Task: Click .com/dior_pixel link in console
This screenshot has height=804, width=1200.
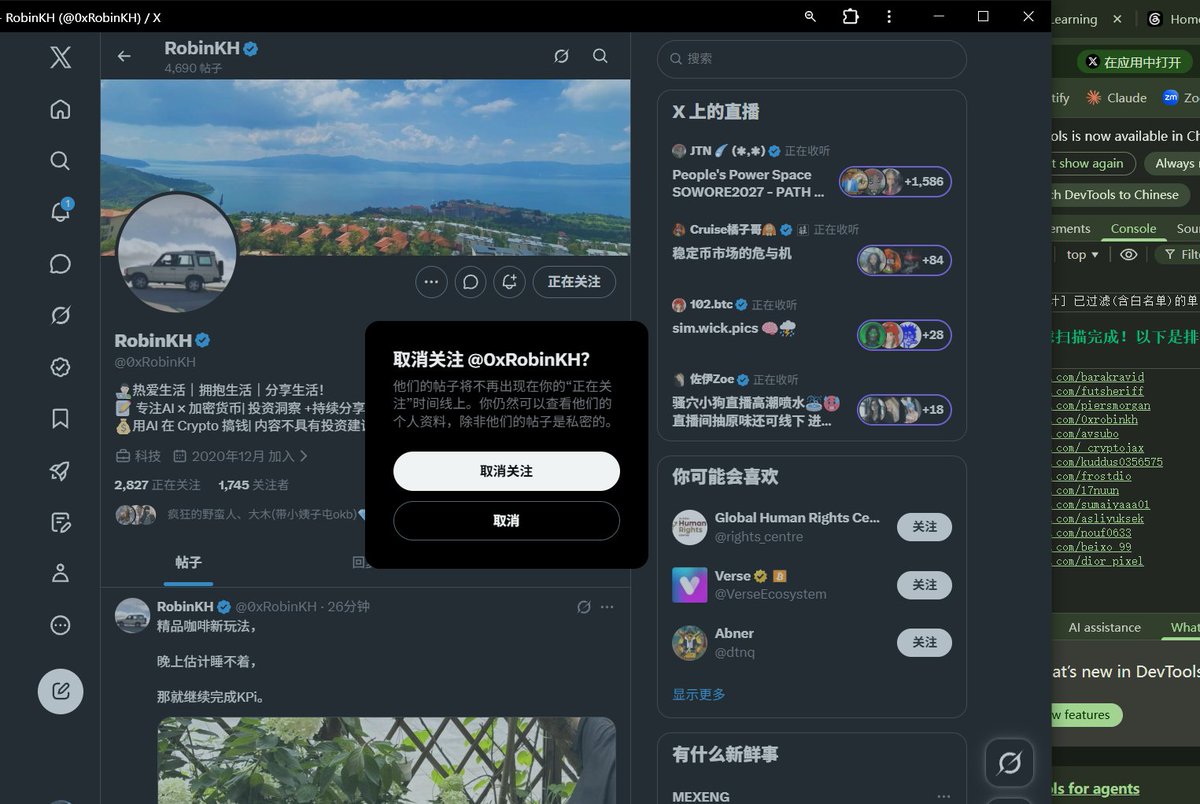Action: [1099, 561]
